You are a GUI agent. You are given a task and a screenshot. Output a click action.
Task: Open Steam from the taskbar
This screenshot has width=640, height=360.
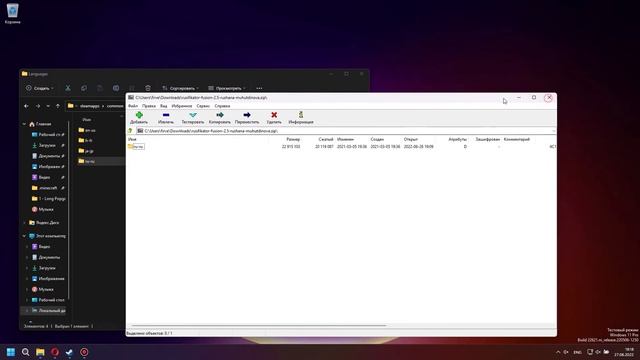(69, 352)
